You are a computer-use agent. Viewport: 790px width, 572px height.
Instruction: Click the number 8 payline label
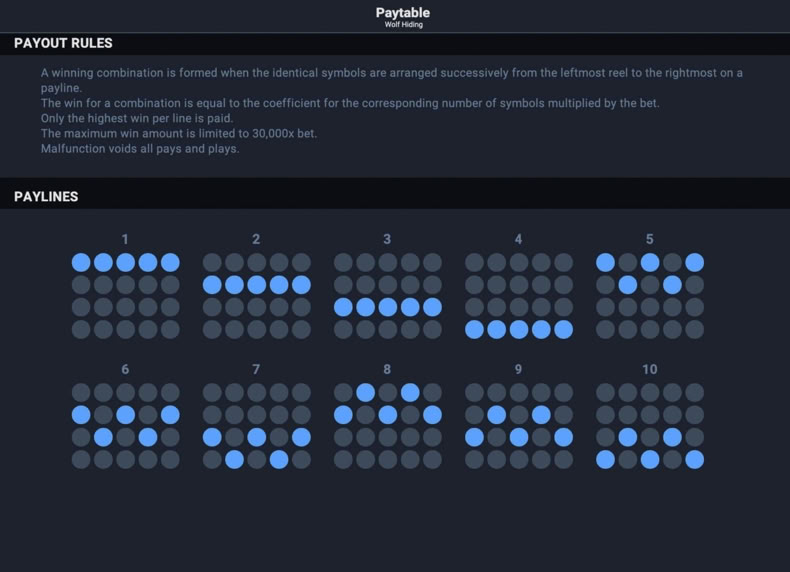coord(387,369)
